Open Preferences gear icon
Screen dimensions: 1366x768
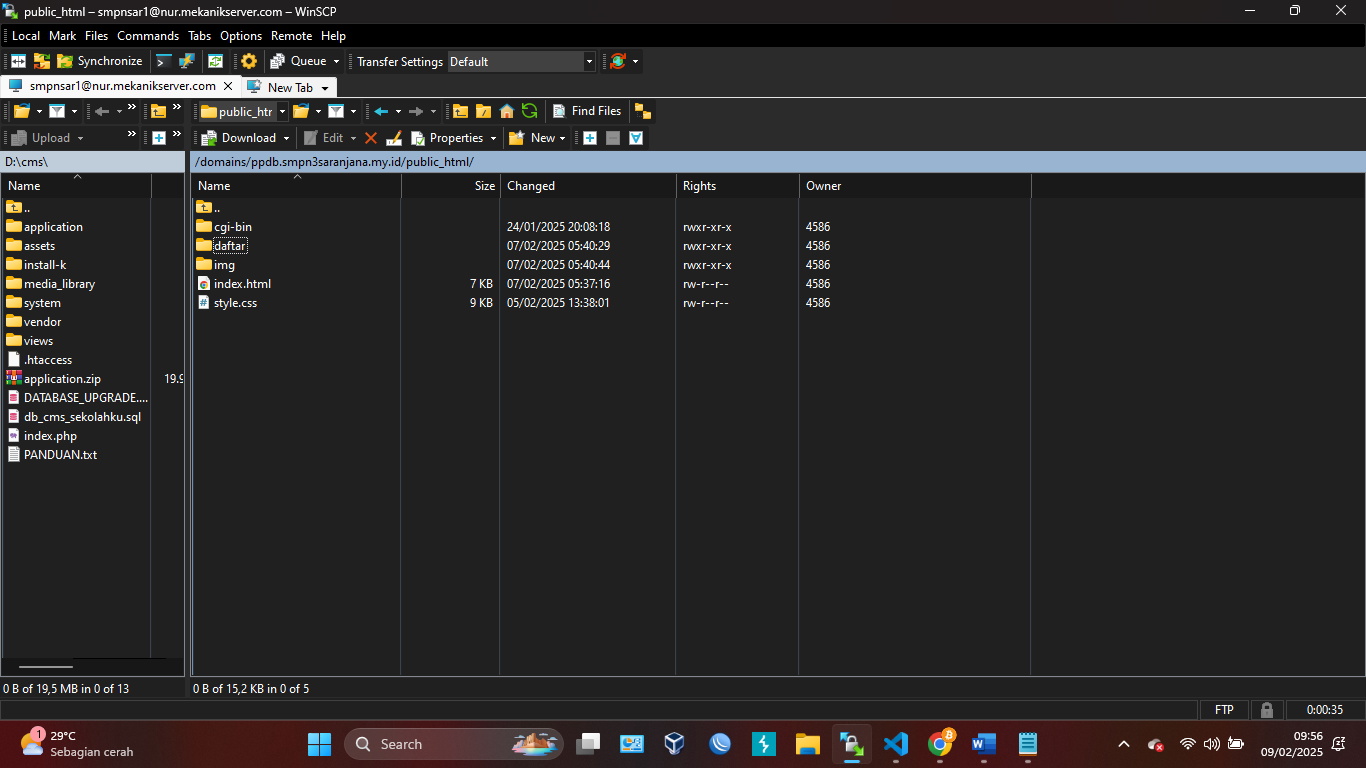(249, 61)
